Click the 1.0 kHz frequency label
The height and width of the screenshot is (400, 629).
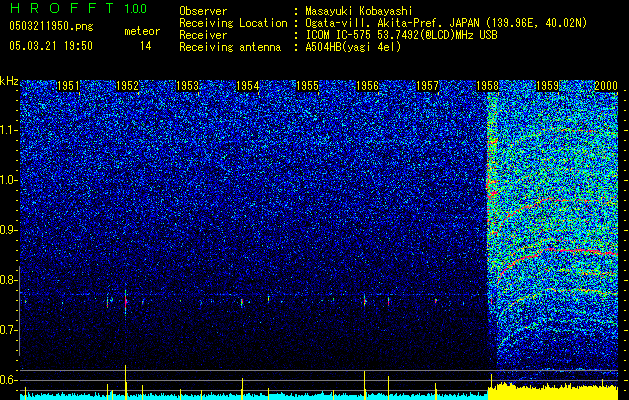point(9,180)
